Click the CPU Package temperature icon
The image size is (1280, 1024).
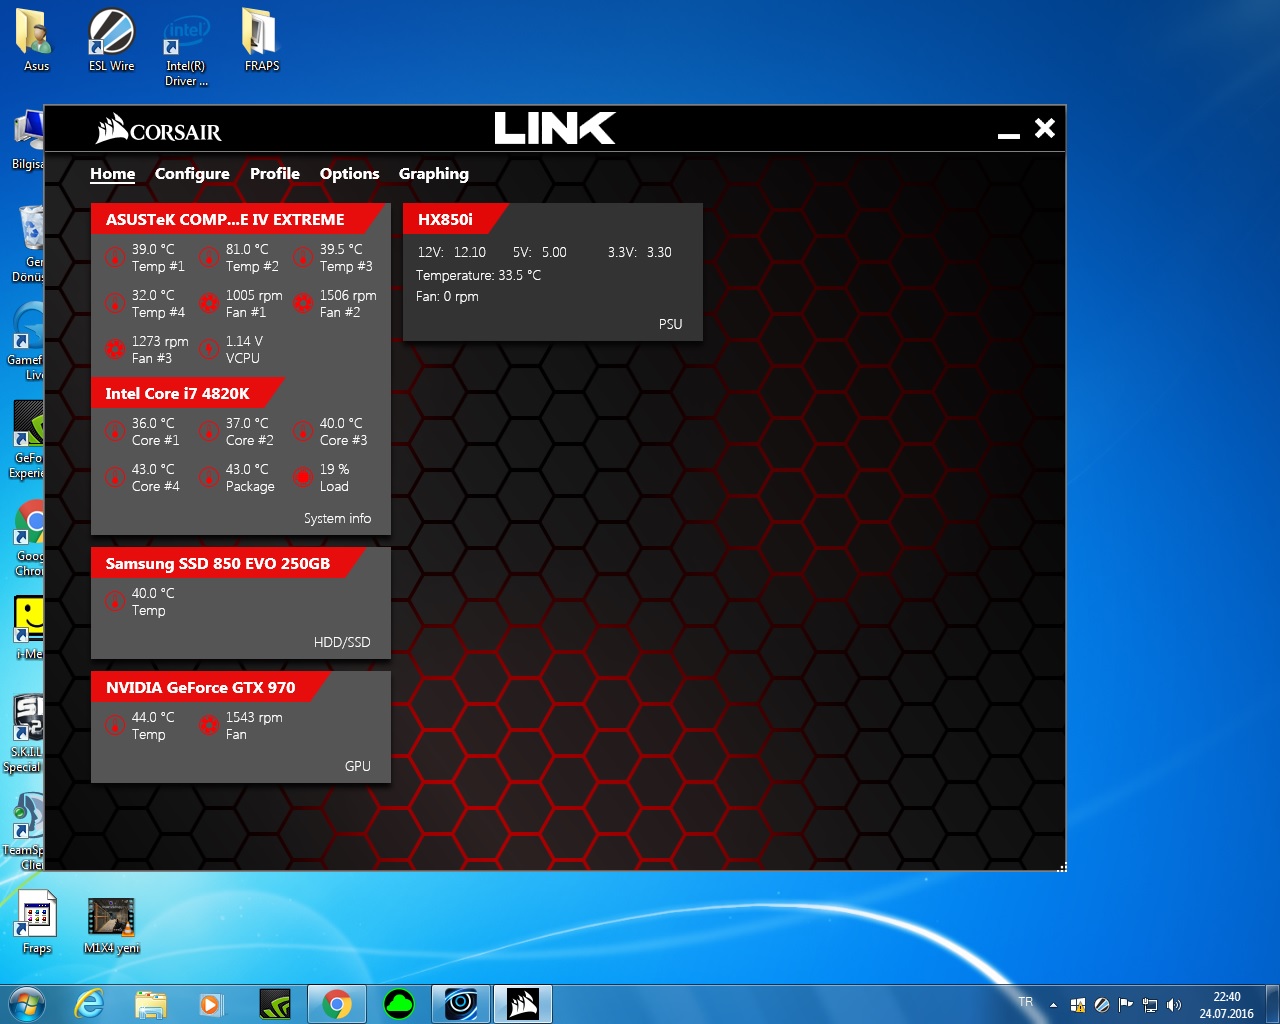(209, 478)
